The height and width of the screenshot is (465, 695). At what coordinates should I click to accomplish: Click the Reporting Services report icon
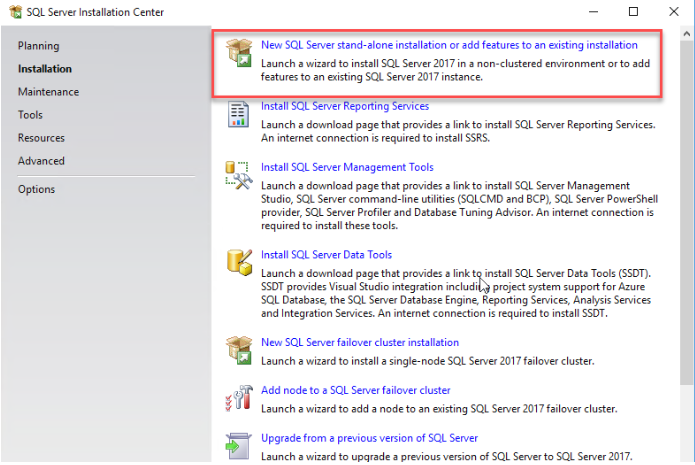(238, 114)
